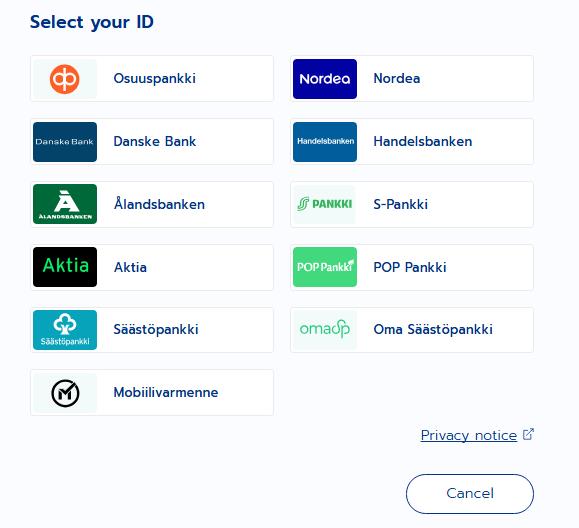Click the Cancel button
Image resolution: width=579 pixels, height=528 pixels.
pos(470,494)
